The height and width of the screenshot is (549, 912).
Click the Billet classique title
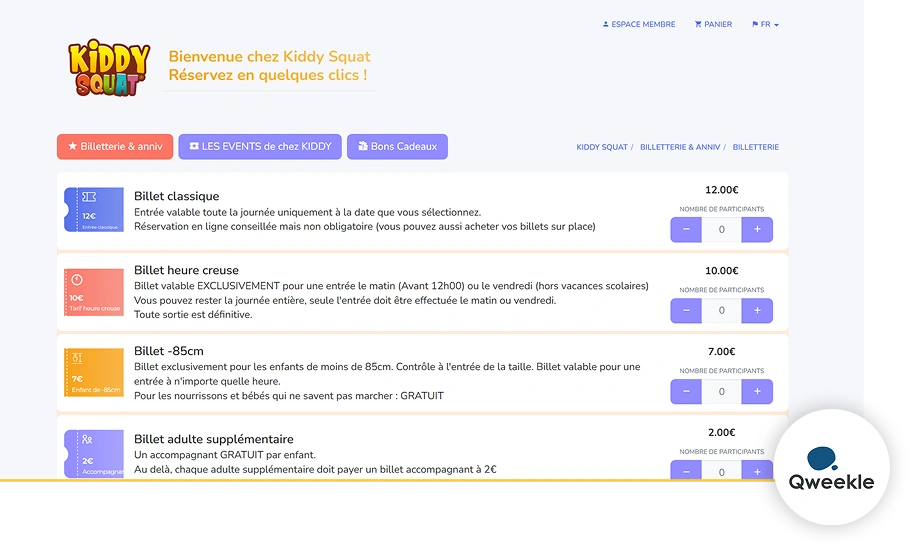point(177,196)
